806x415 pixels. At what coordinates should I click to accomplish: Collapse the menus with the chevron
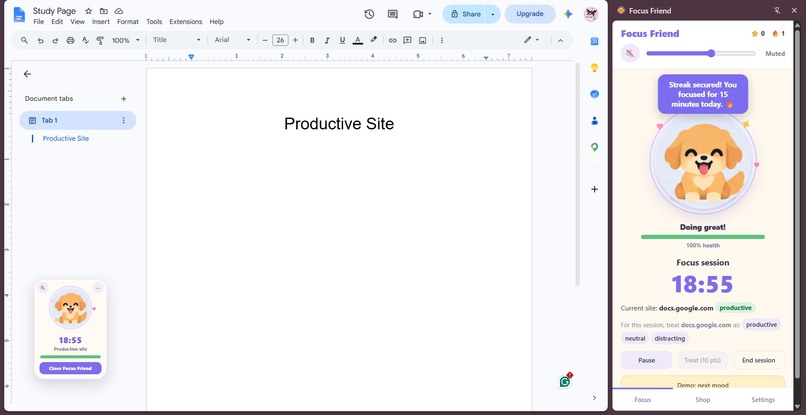[560, 40]
